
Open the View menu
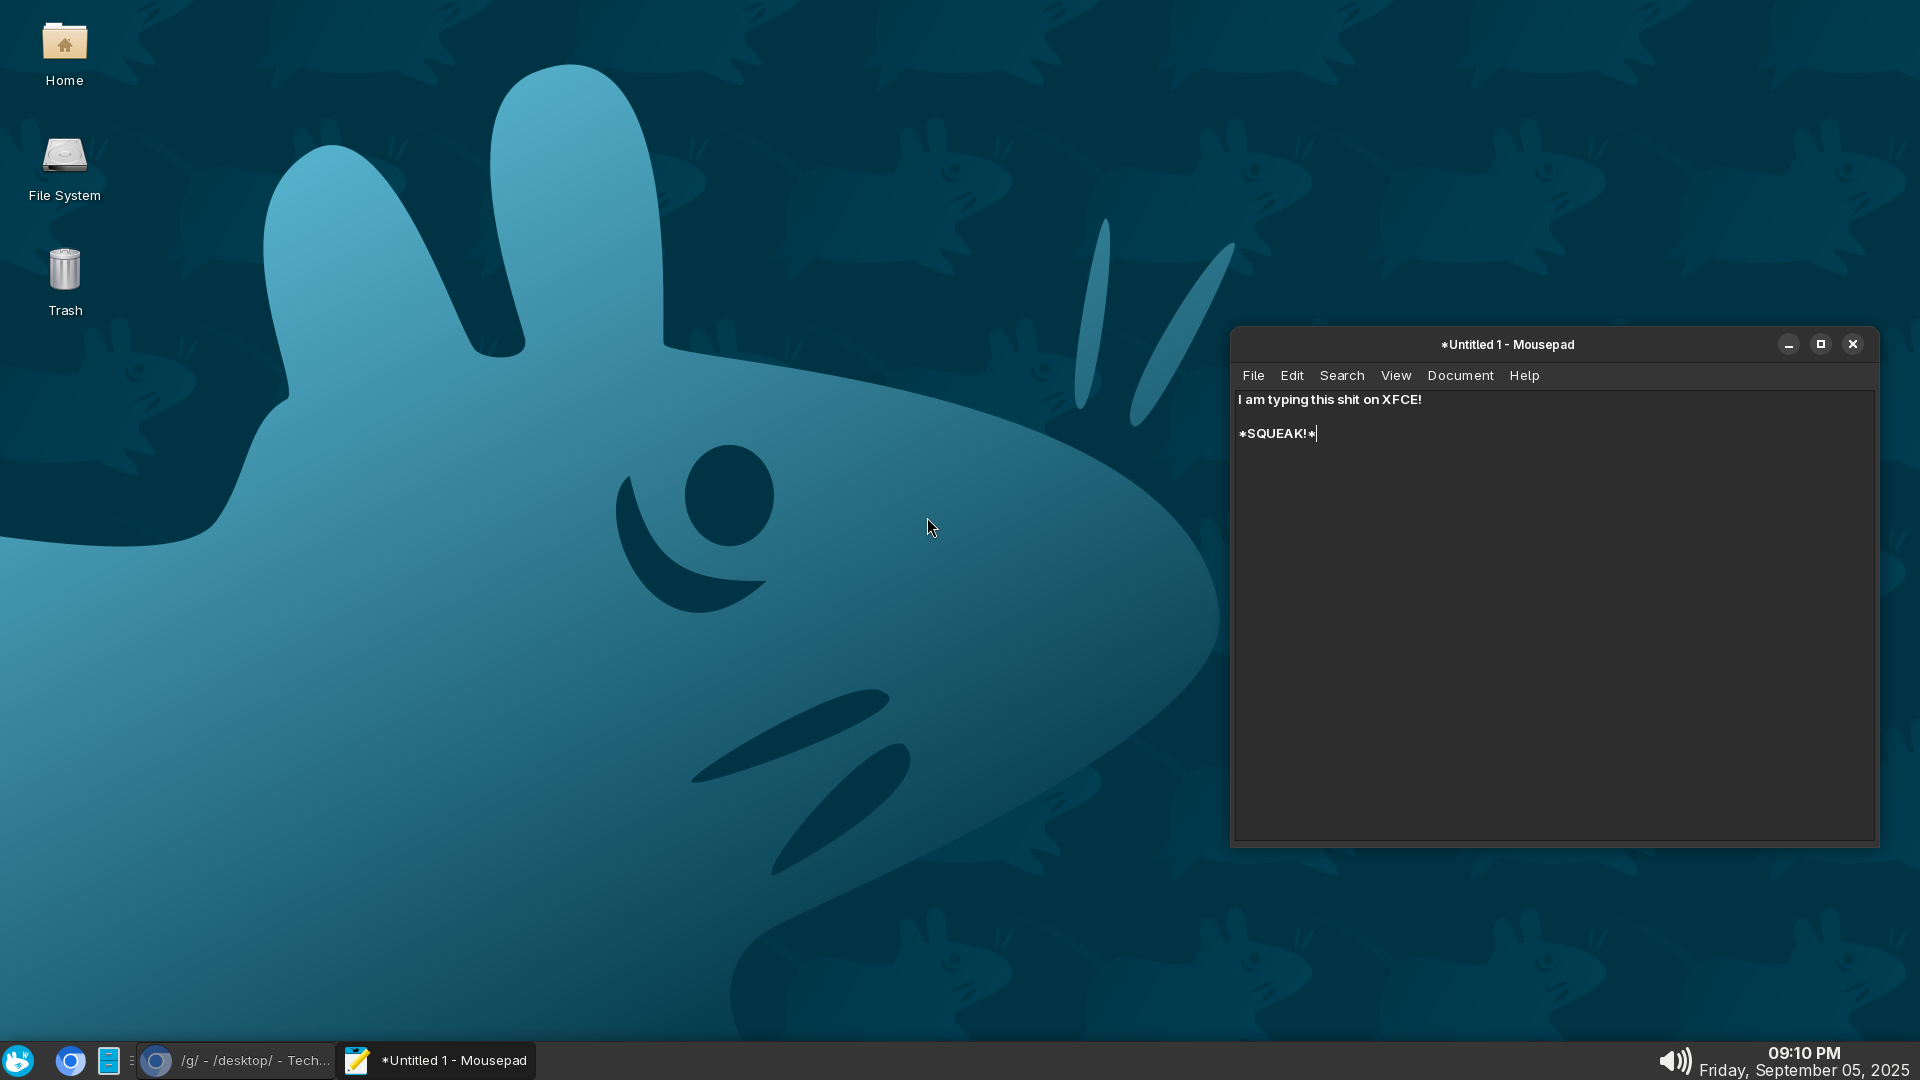pos(1396,376)
